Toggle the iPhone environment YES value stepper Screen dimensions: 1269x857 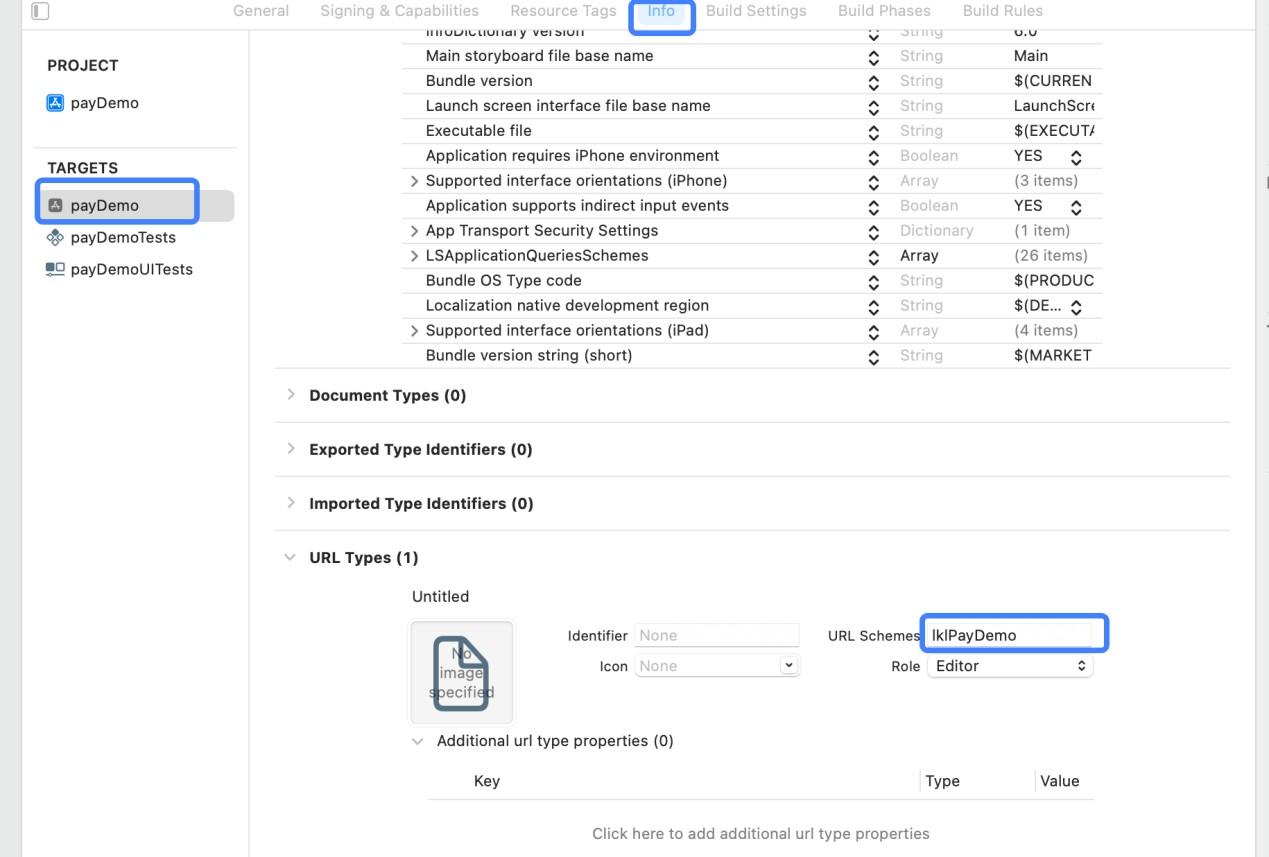[1076, 157]
